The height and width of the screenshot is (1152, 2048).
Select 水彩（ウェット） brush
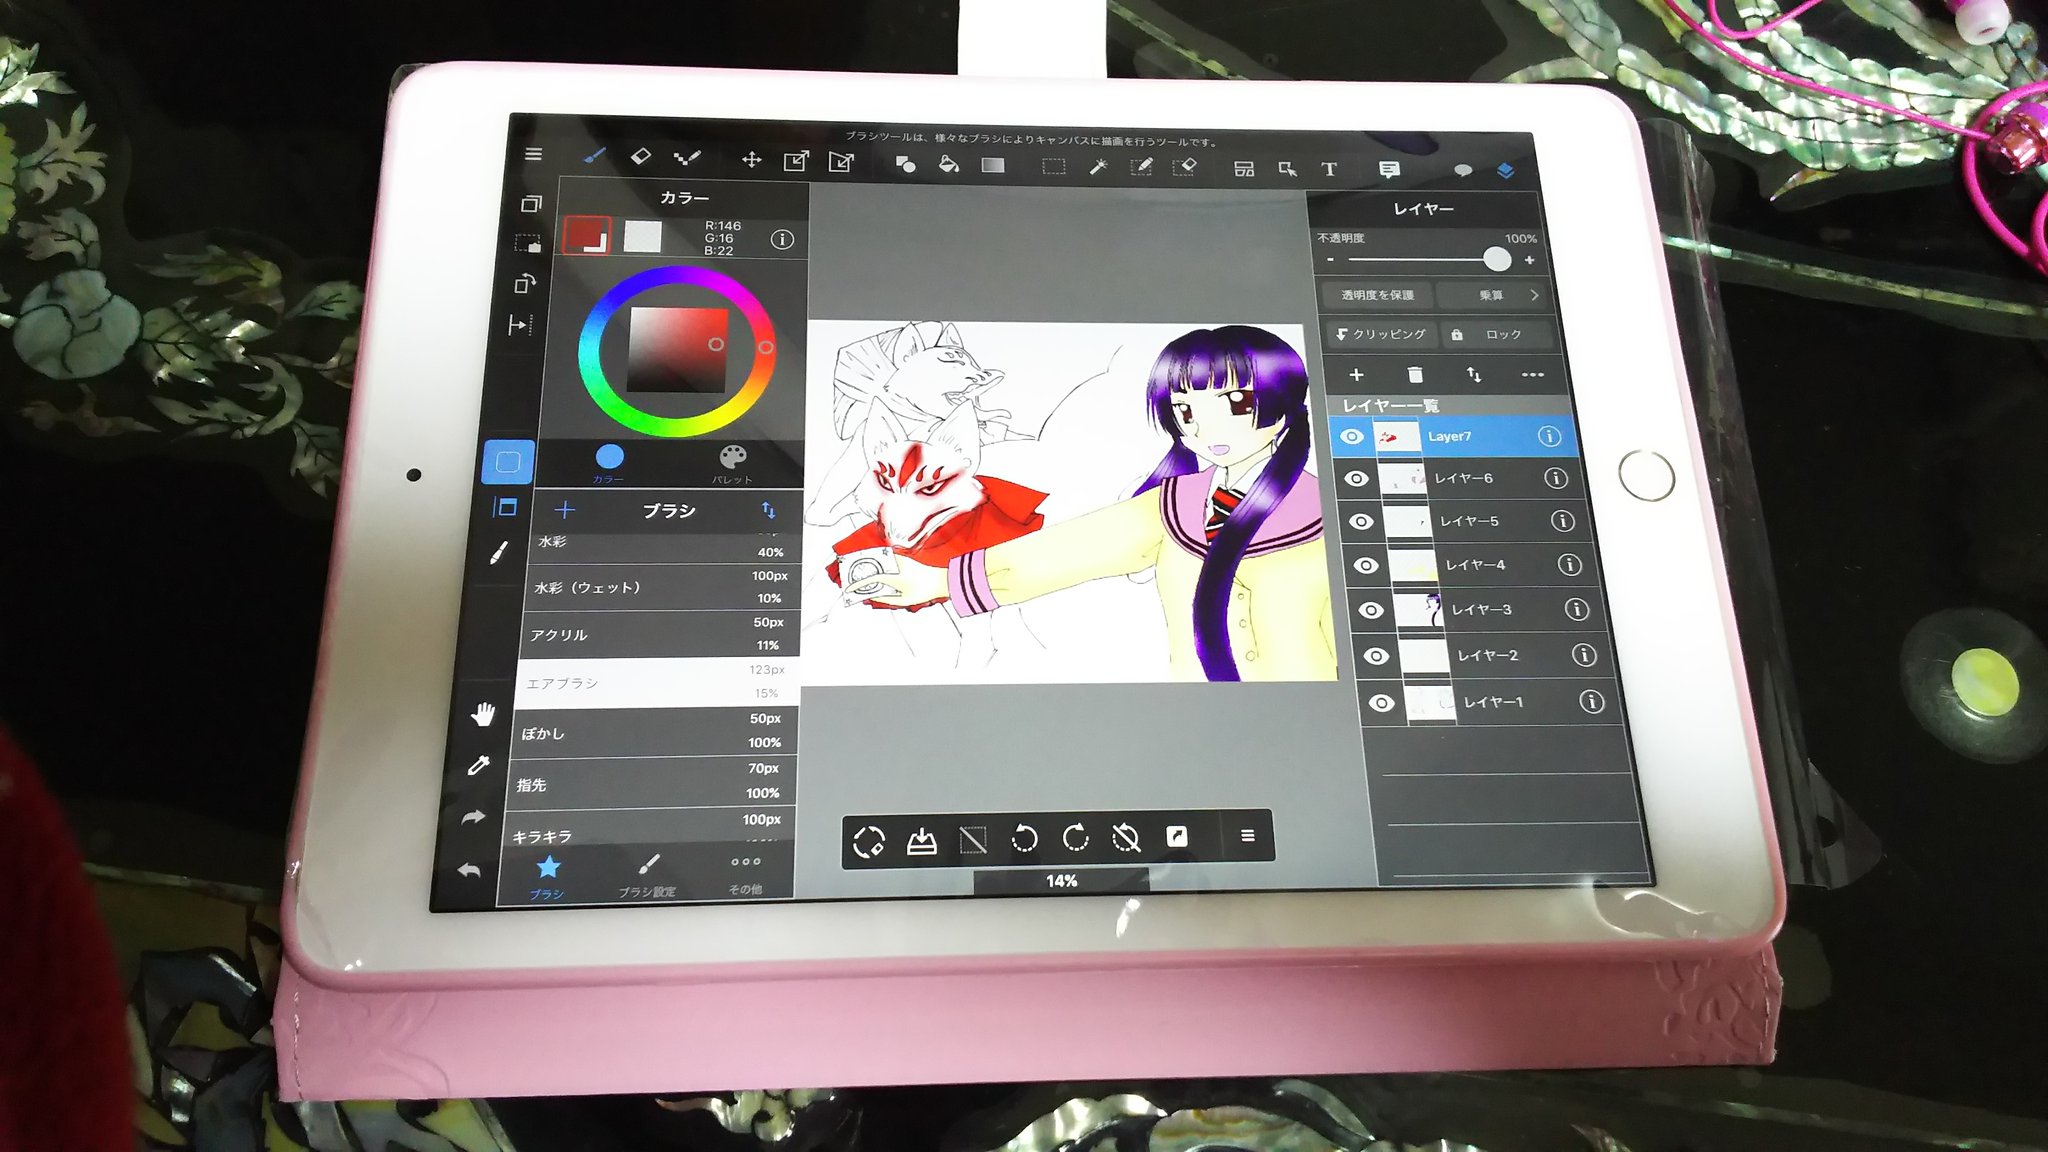(x=664, y=587)
